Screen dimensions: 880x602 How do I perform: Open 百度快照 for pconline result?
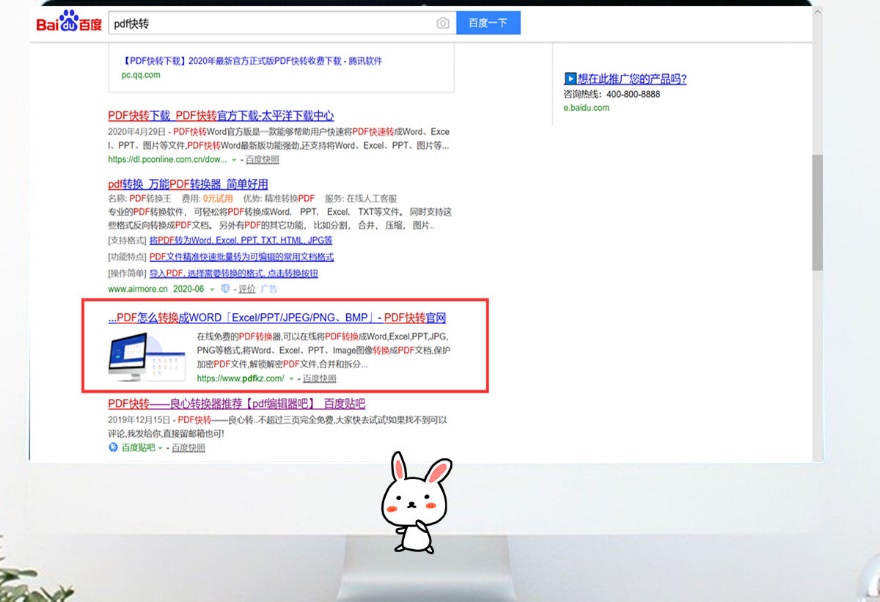click(262, 159)
